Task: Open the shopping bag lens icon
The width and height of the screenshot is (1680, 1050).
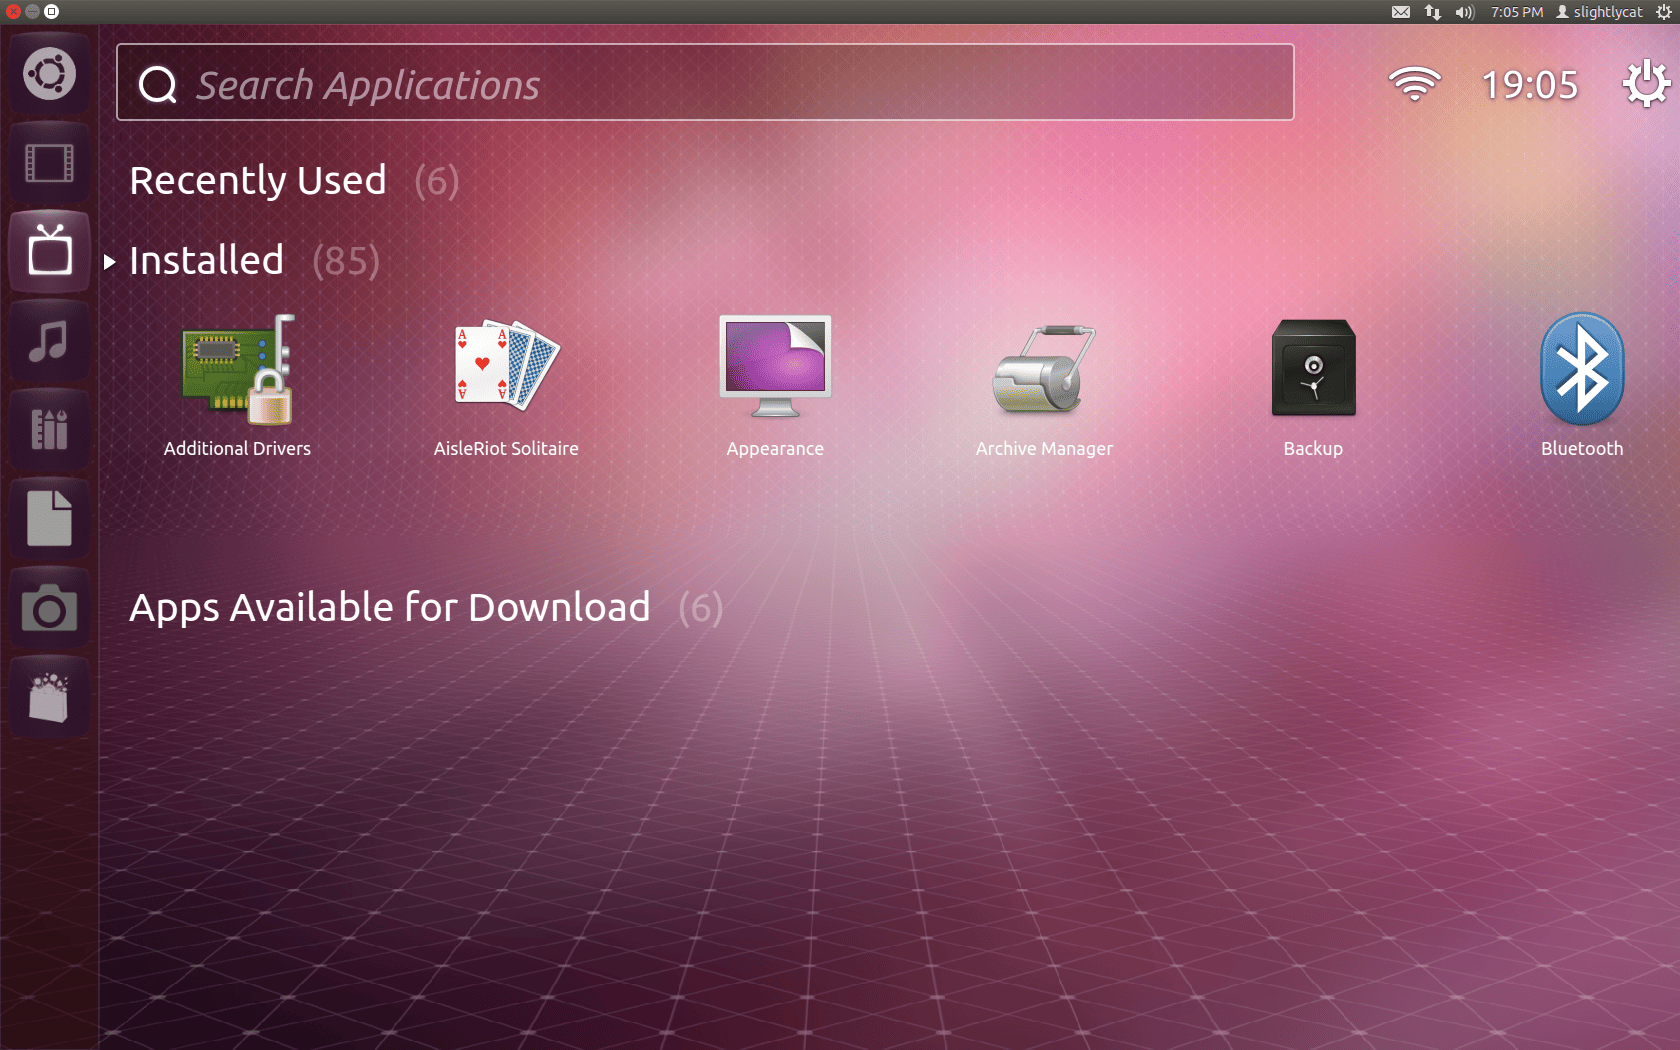Action: click(x=49, y=697)
